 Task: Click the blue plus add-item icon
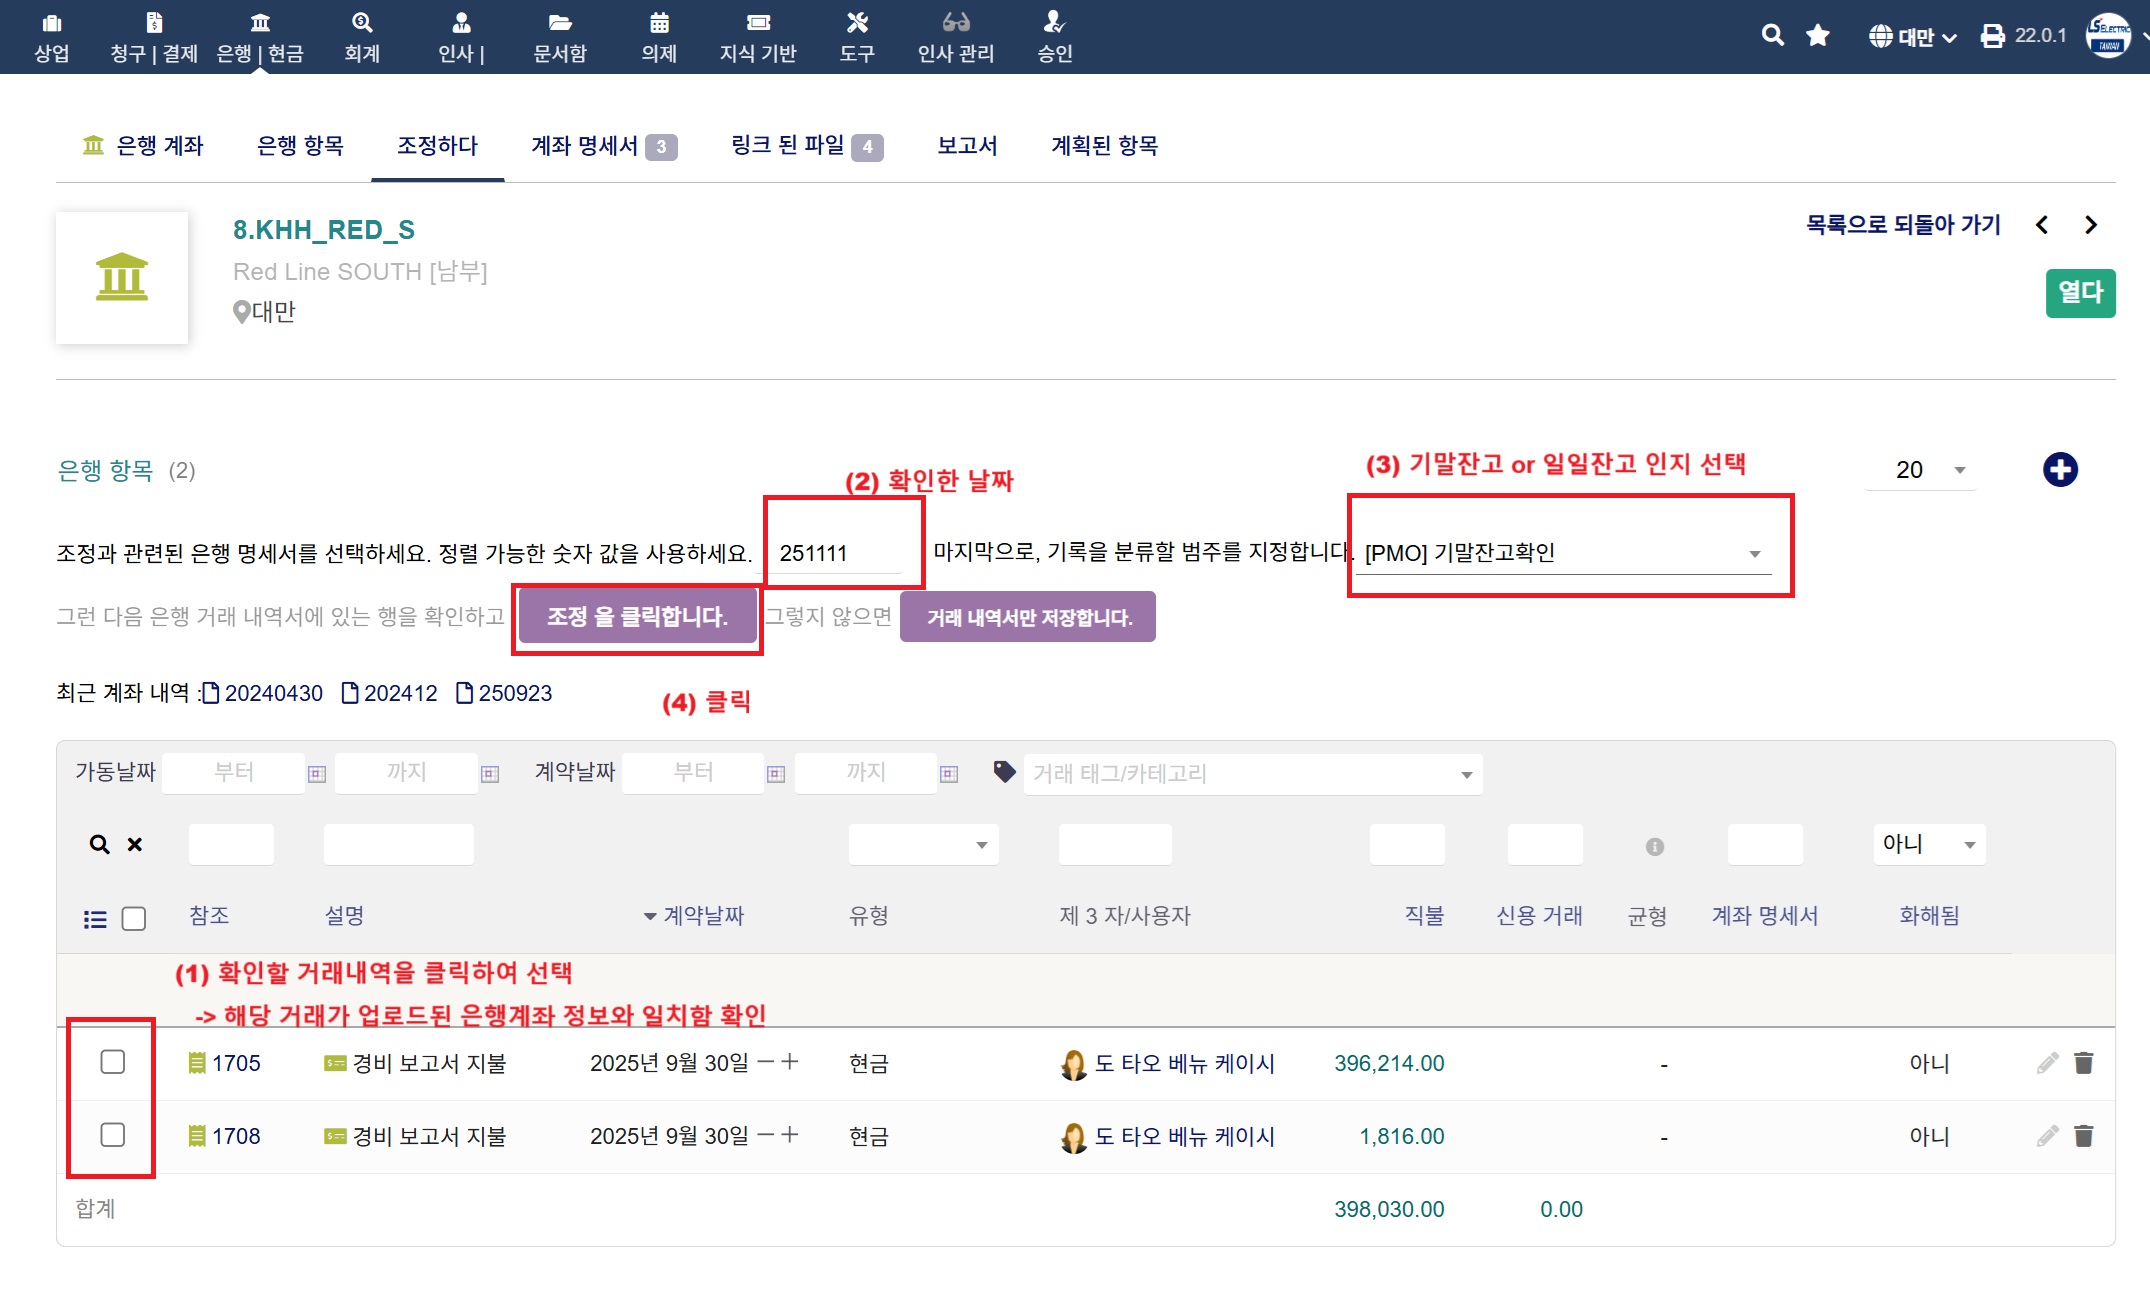[2059, 470]
